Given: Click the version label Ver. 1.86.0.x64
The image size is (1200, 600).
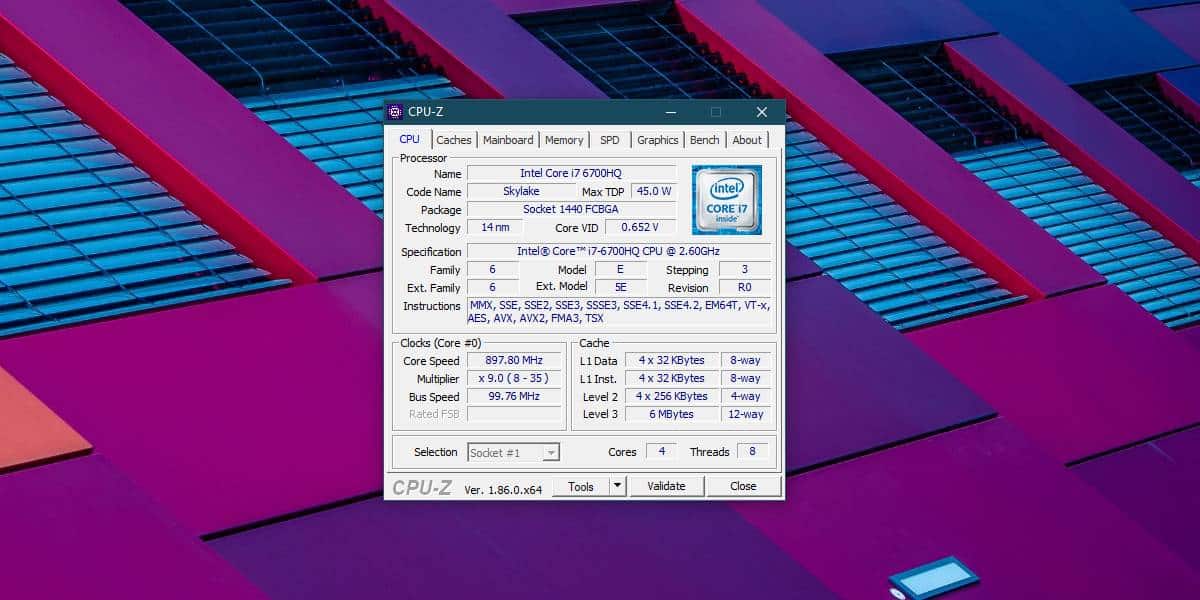Looking at the screenshot, I should (x=503, y=489).
